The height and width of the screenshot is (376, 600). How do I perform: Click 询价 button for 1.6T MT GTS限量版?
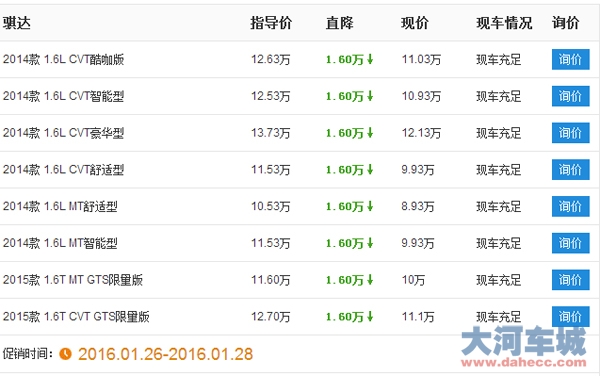click(570, 280)
